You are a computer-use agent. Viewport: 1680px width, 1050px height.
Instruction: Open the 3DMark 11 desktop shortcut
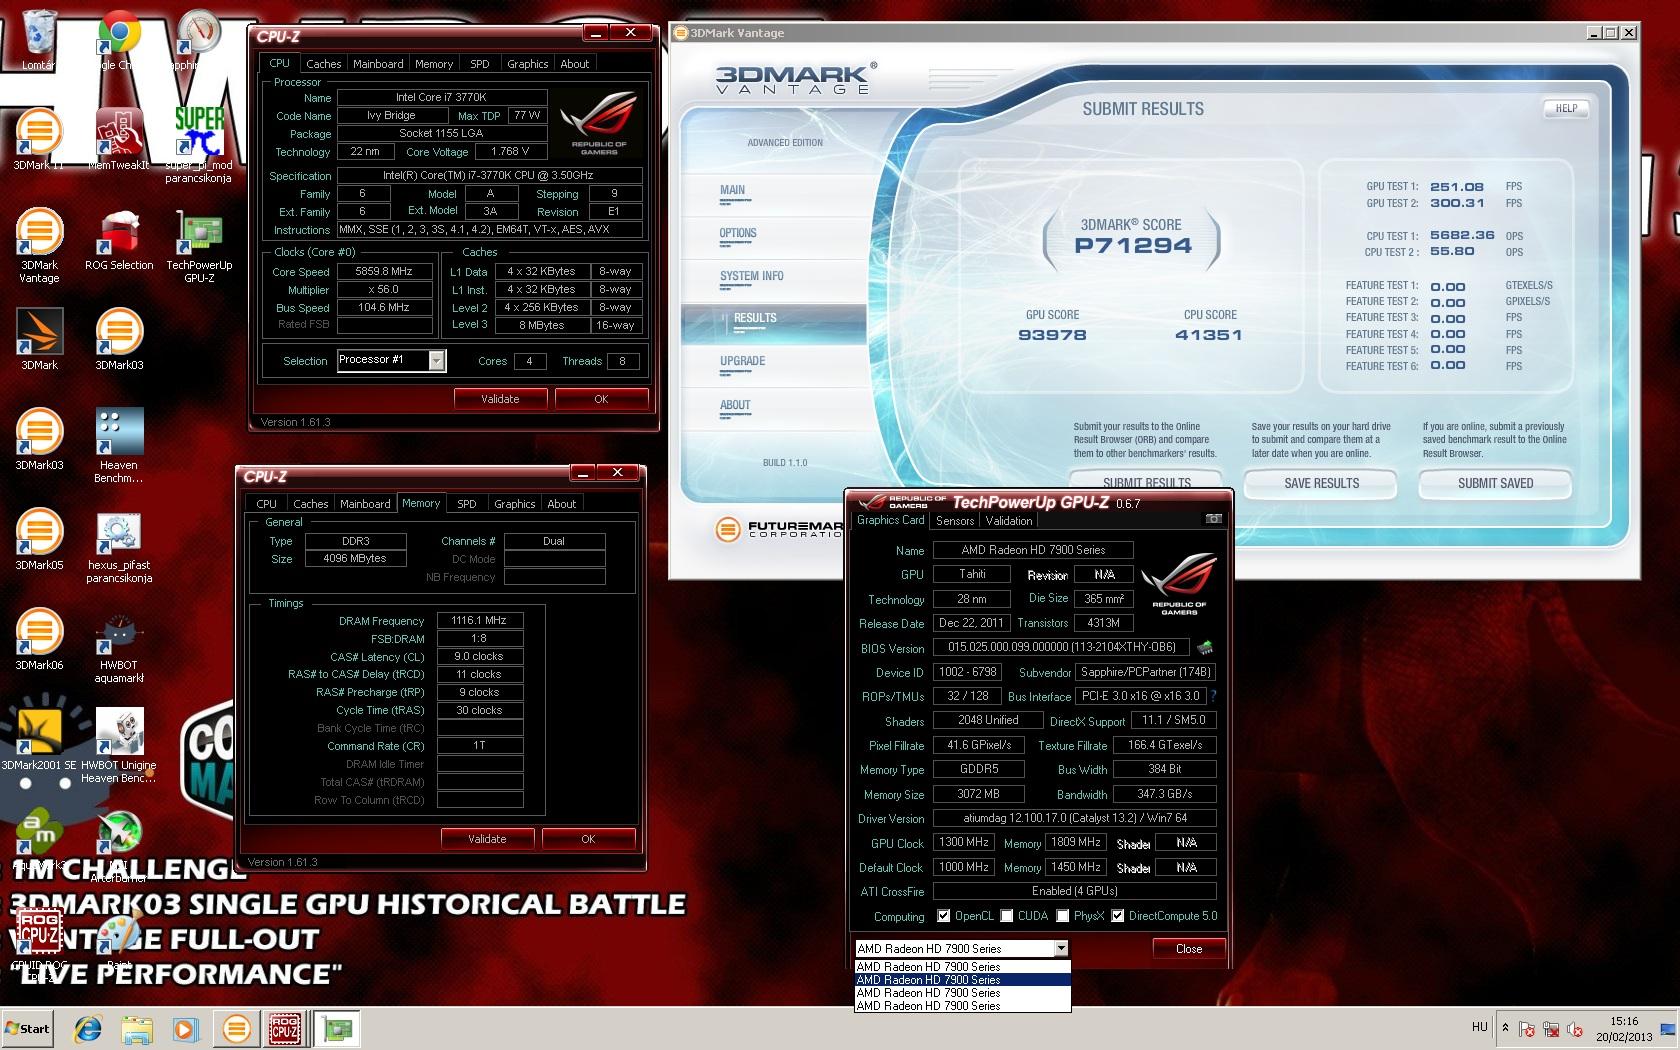click(x=39, y=138)
